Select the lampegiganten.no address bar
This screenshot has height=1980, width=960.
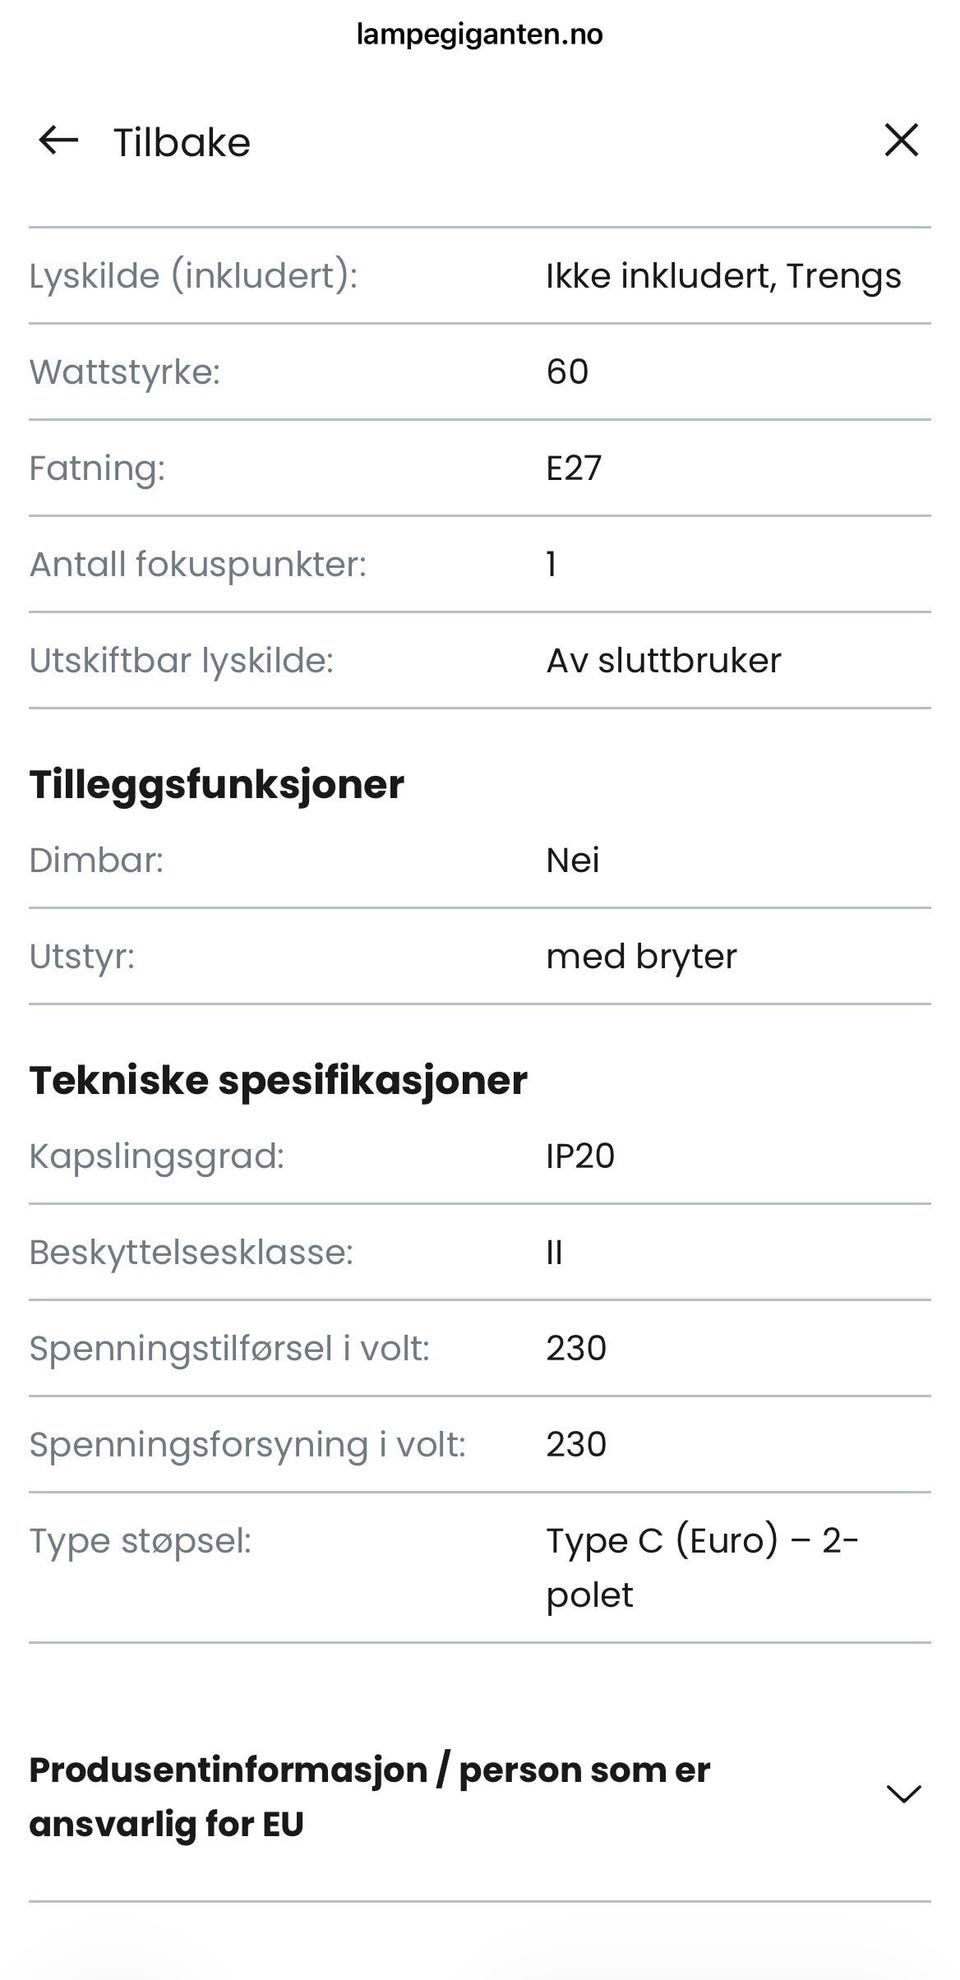point(480,34)
